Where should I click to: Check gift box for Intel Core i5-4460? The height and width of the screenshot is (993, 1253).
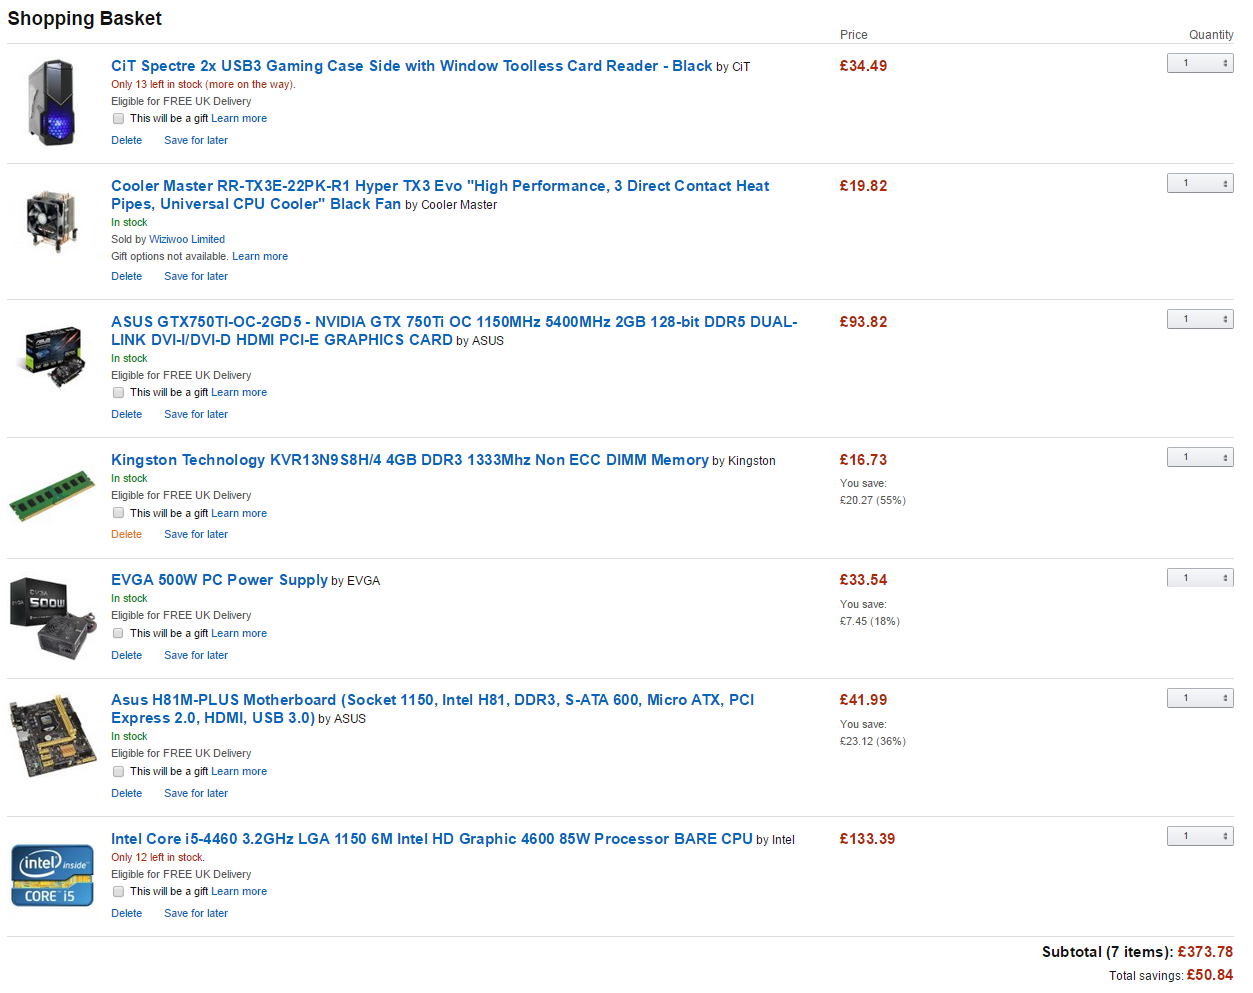click(118, 892)
